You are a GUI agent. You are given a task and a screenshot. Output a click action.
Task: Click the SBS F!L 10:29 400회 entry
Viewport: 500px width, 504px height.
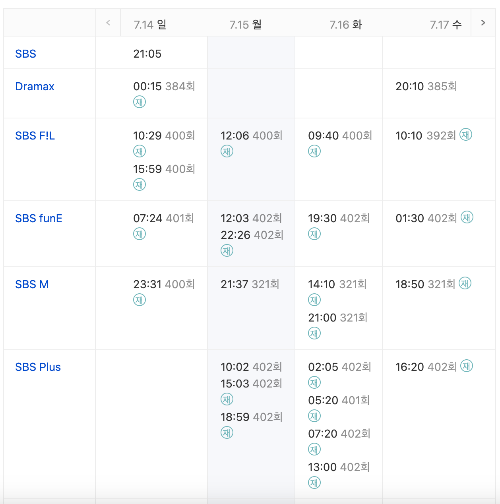pos(164,136)
